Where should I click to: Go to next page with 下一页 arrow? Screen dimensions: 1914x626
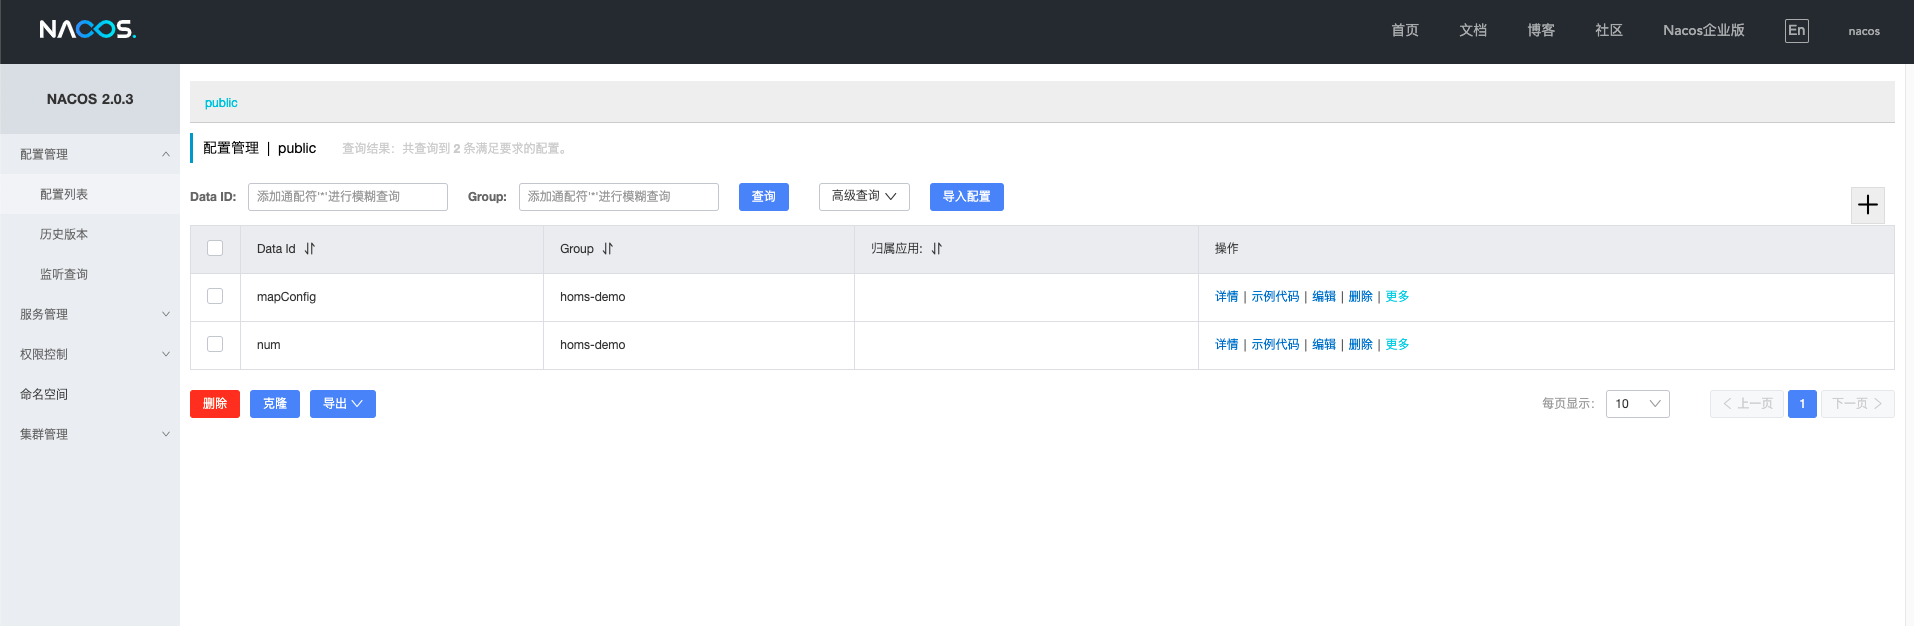tap(1857, 404)
